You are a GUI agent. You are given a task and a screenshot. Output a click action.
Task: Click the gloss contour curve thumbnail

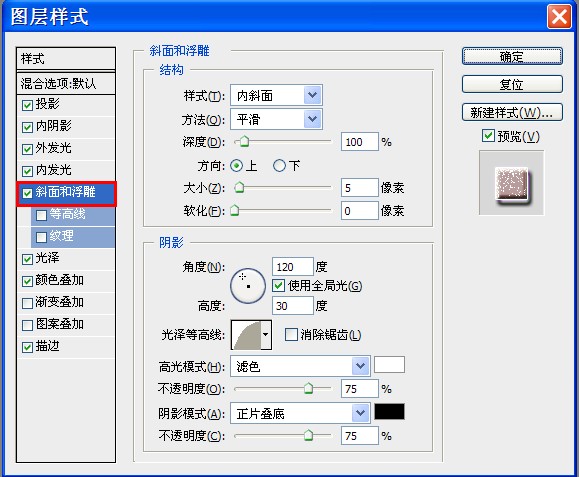click(246, 335)
